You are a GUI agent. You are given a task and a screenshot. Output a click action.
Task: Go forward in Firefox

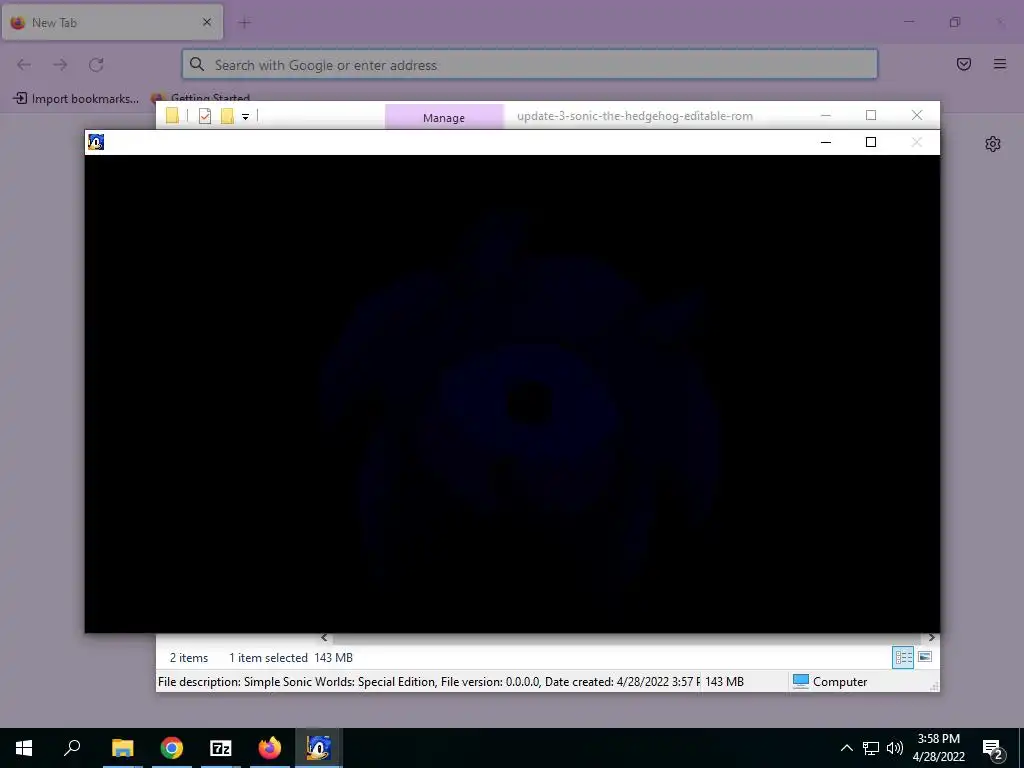[60, 64]
